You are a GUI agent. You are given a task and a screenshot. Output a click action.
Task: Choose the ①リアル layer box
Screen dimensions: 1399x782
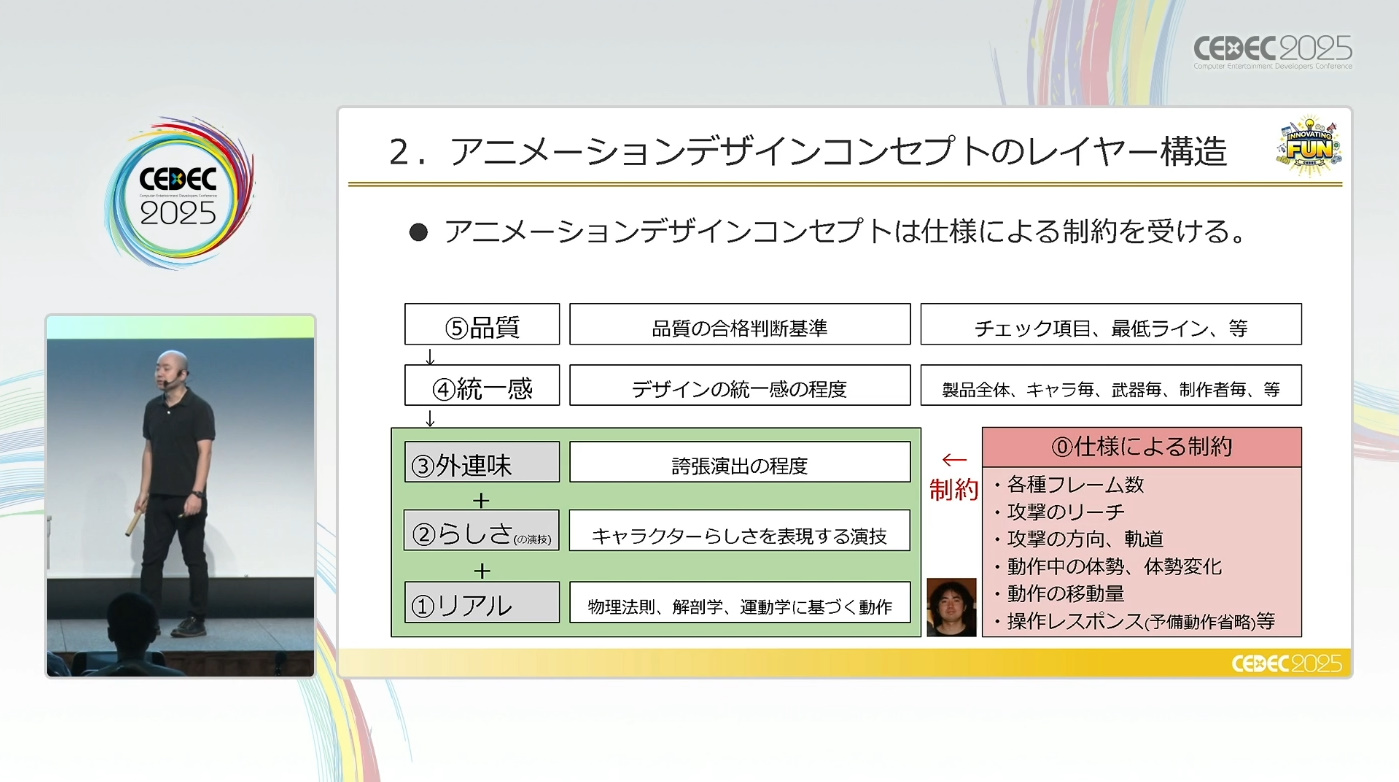482,603
